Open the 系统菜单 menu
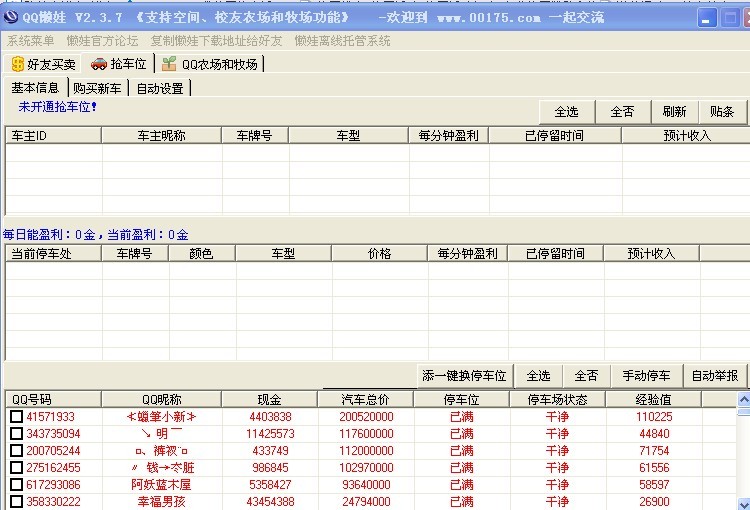The width and height of the screenshot is (750, 510). tap(31, 41)
